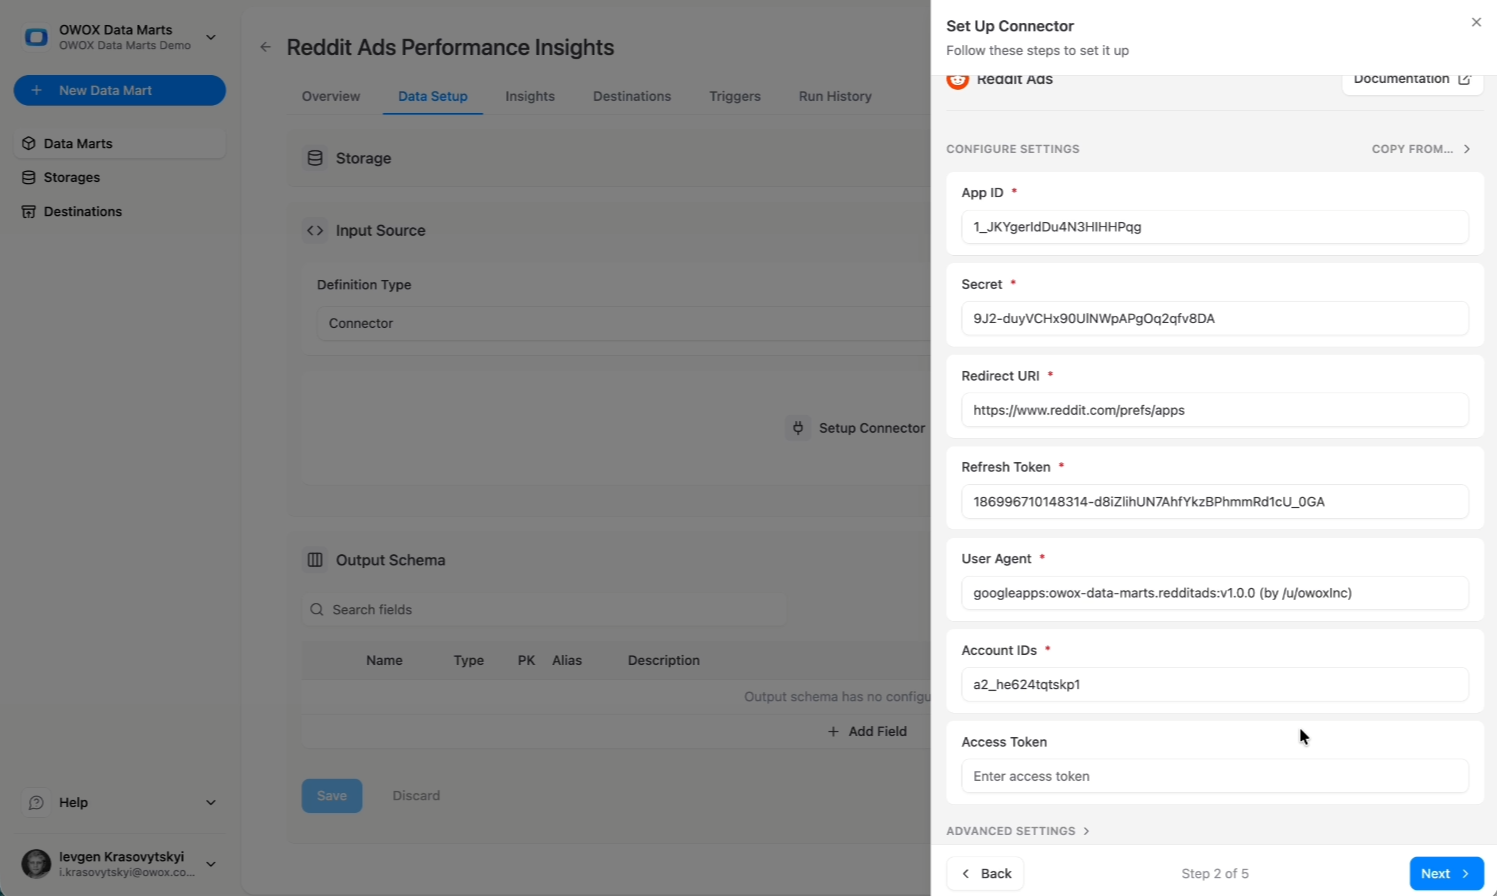This screenshot has width=1497, height=896.
Task: Click the Reddit Ads connector icon
Action: tap(957, 80)
